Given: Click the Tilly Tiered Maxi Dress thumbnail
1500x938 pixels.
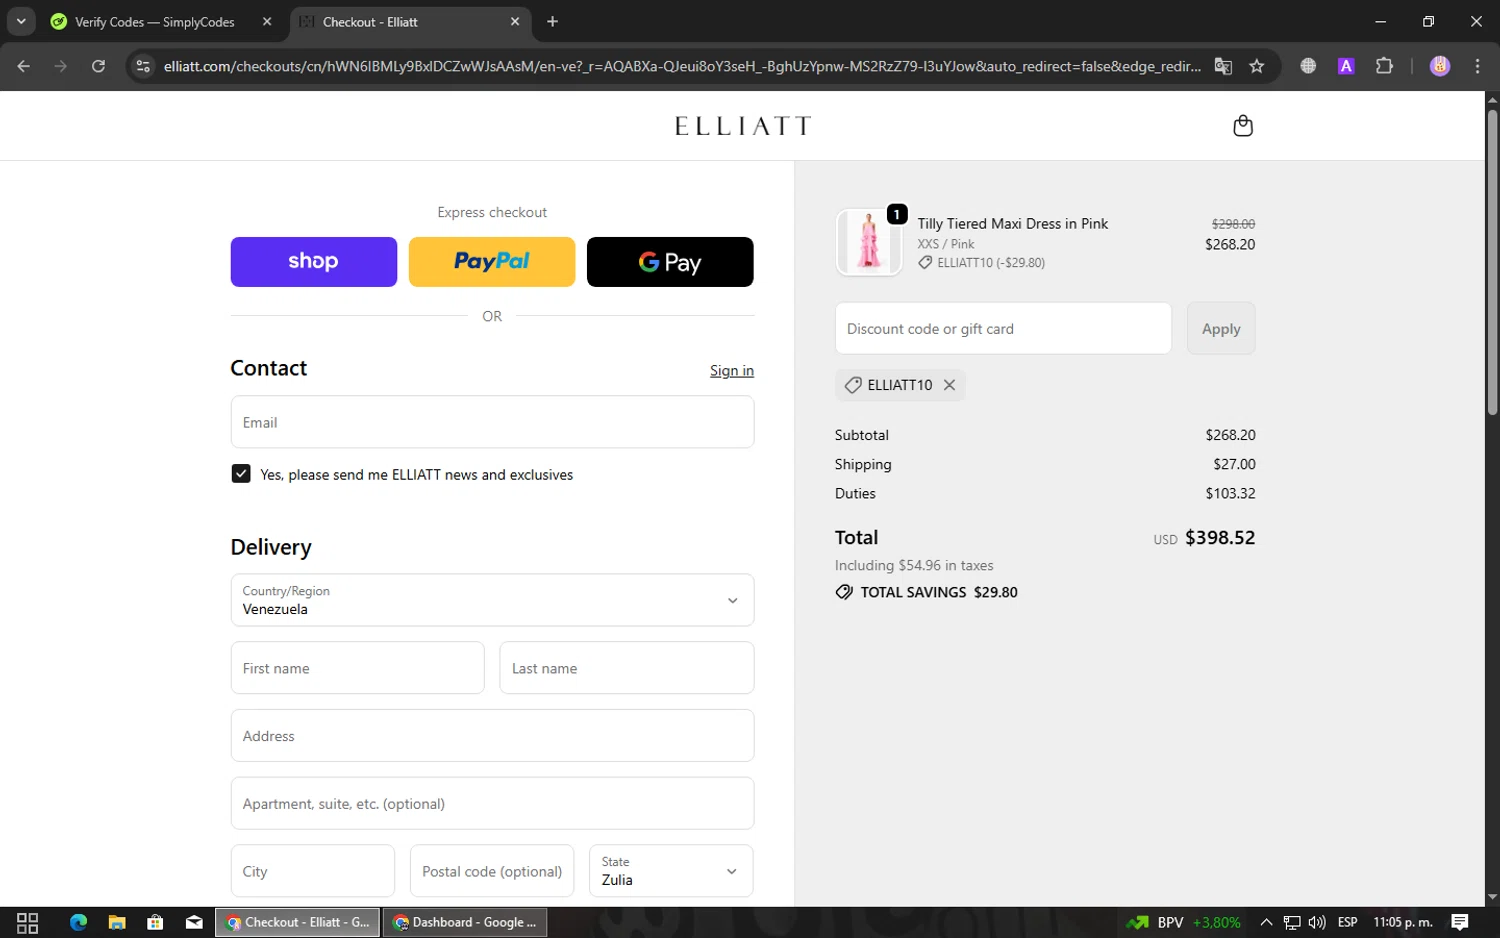Looking at the screenshot, I should click(869, 242).
